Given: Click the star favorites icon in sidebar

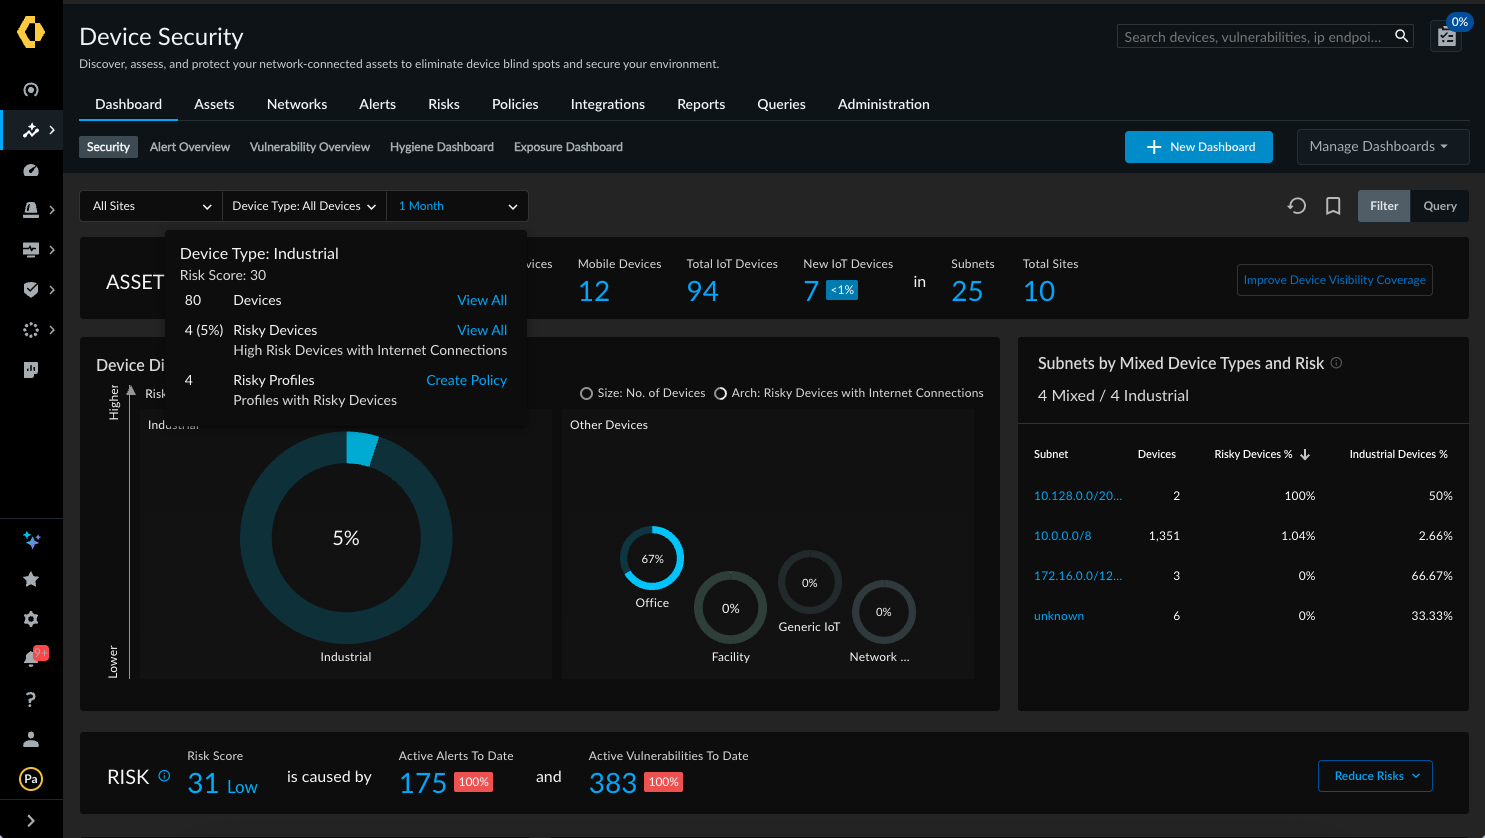Looking at the screenshot, I should point(31,579).
